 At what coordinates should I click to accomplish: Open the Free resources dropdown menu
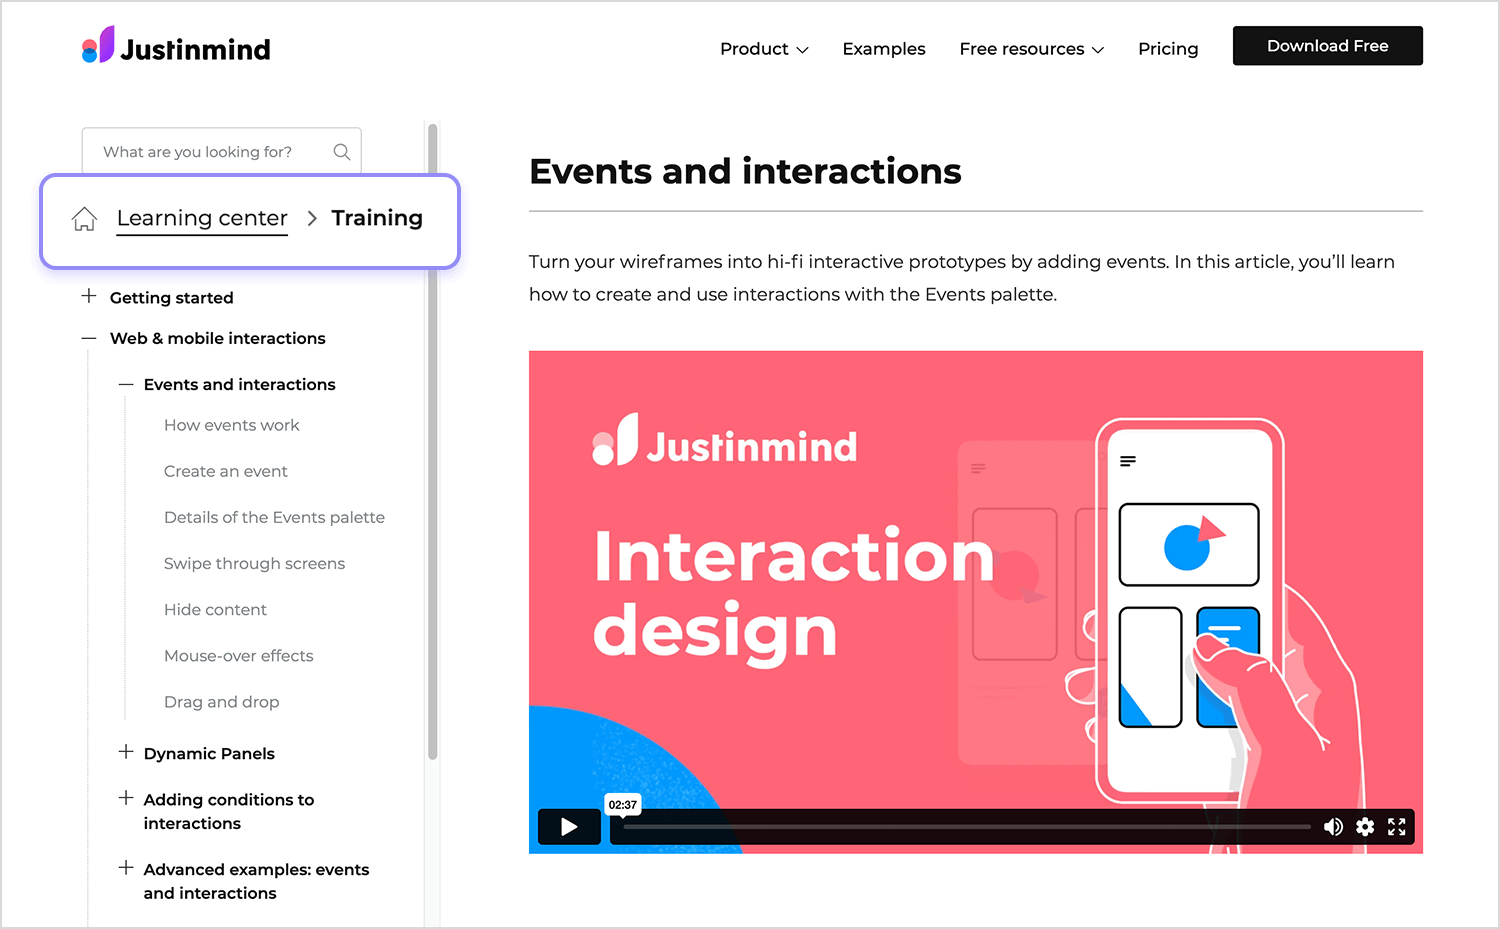click(x=1031, y=49)
